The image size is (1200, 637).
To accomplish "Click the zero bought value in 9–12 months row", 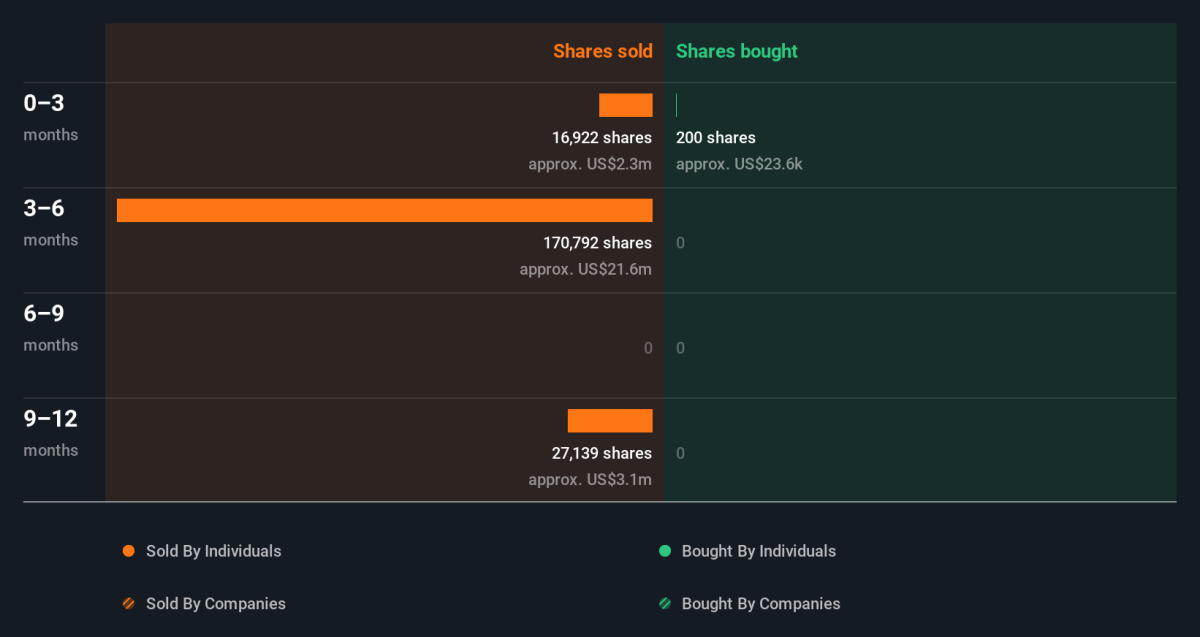I will click(x=681, y=453).
